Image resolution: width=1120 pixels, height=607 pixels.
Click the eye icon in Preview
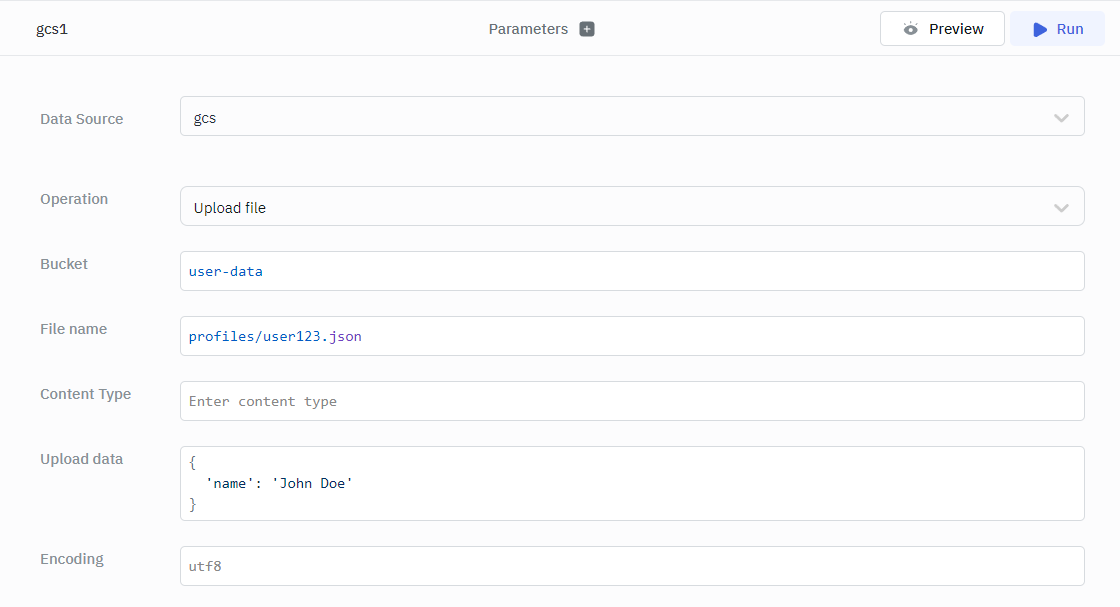pos(910,29)
